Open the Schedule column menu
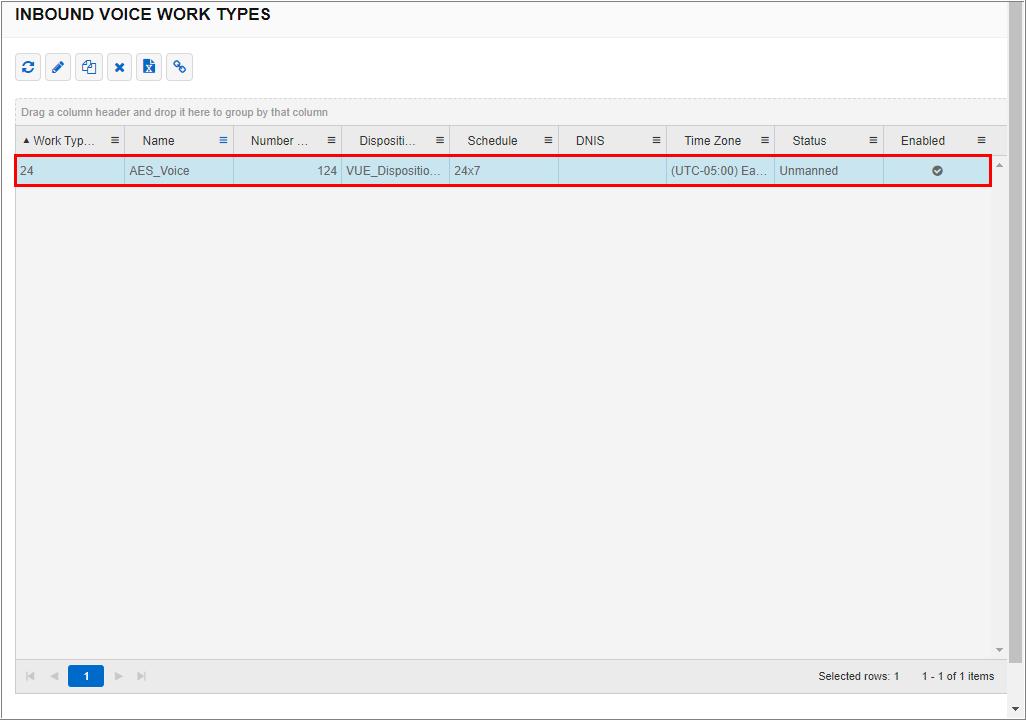1026x720 pixels. coord(548,140)
